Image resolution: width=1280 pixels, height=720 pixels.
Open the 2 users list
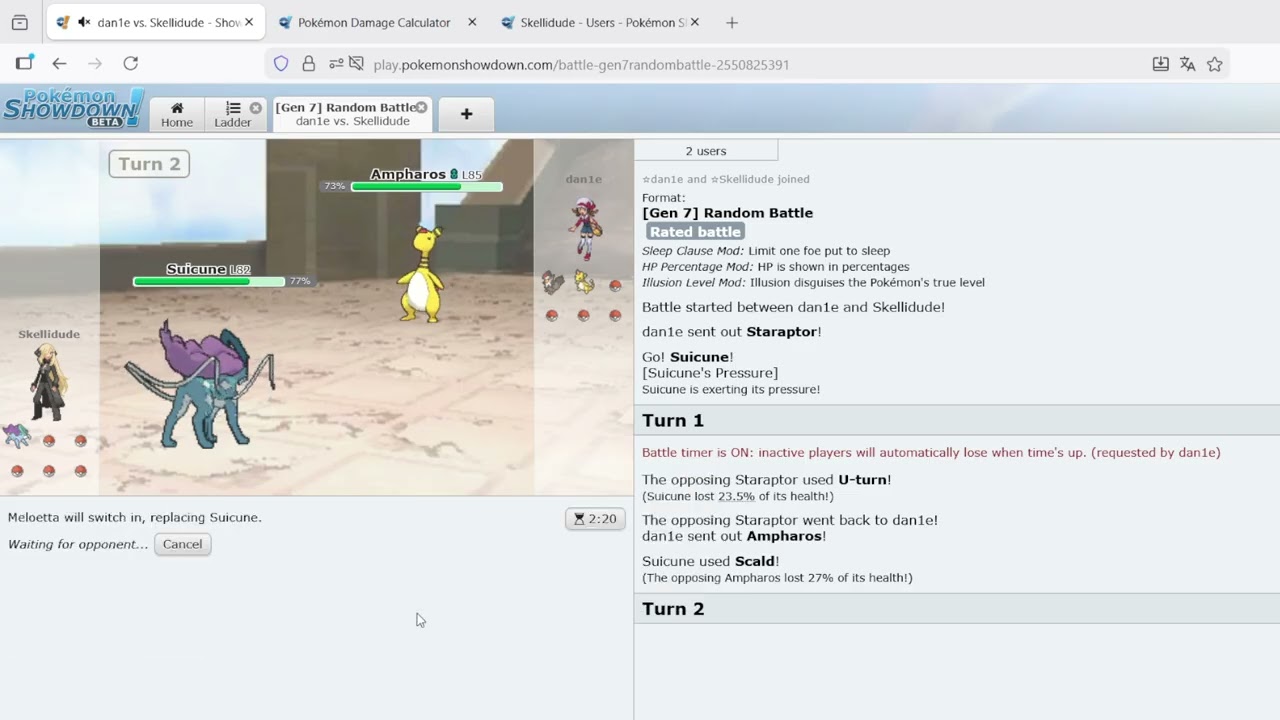tap(706, 151)
